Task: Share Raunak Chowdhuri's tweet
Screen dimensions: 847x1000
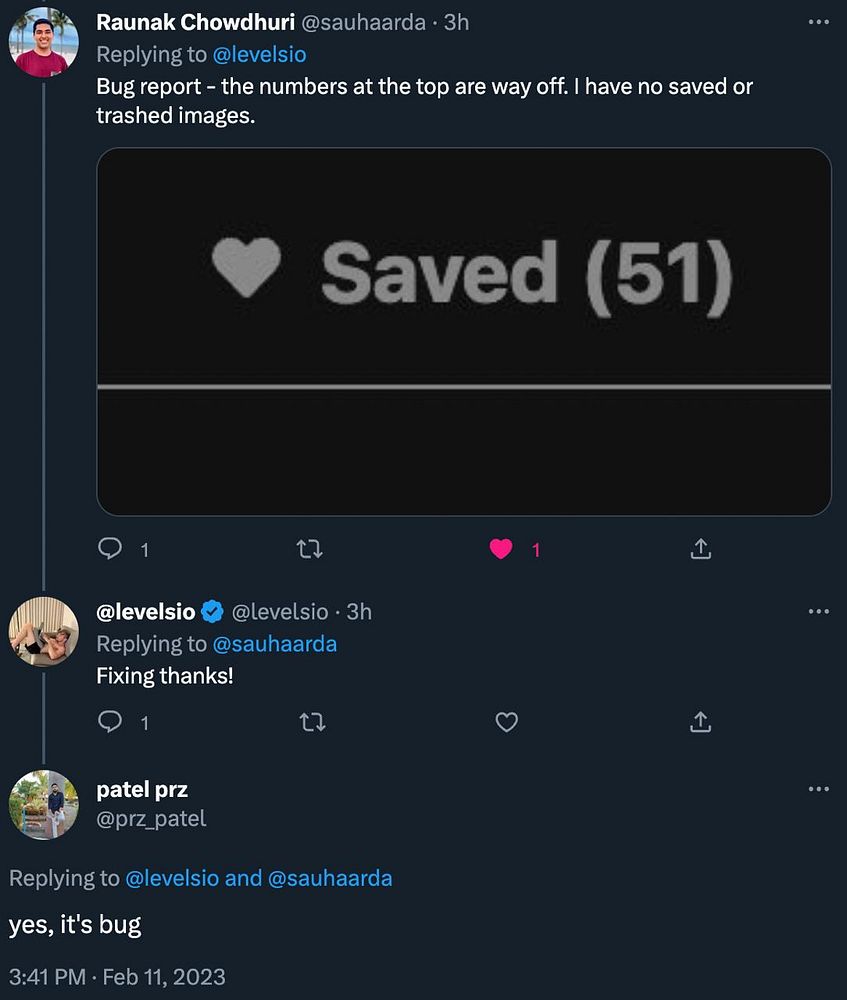Action: (x=701, y=549)
